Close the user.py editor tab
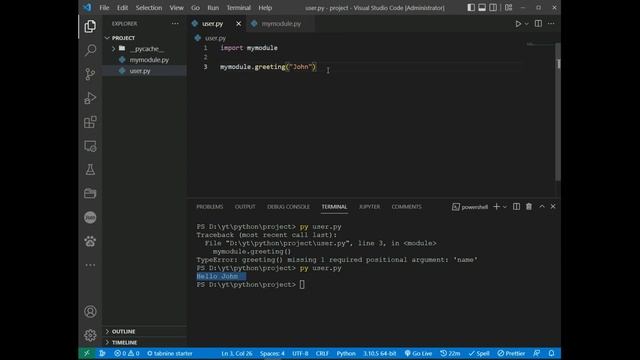This screenshot has width=640, height=360. [x=238, y=24]
